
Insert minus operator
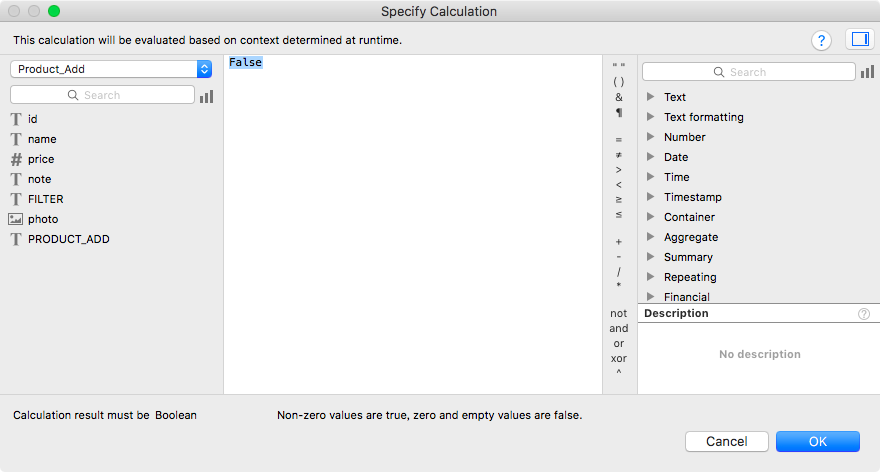[x=618, y=257]
